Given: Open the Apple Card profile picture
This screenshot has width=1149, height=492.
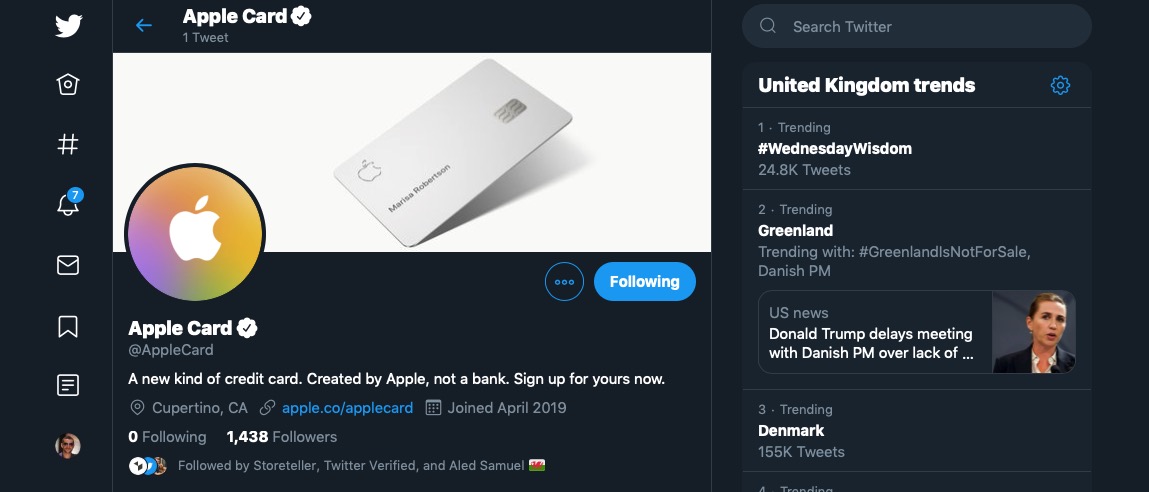Looking at the screenshot, I should tap(195, 232).
